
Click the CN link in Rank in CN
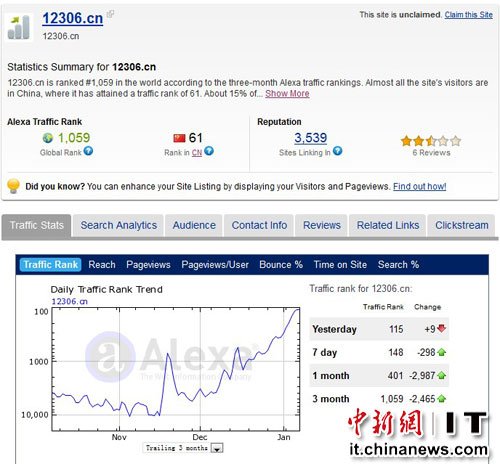(x=197, y=153)
